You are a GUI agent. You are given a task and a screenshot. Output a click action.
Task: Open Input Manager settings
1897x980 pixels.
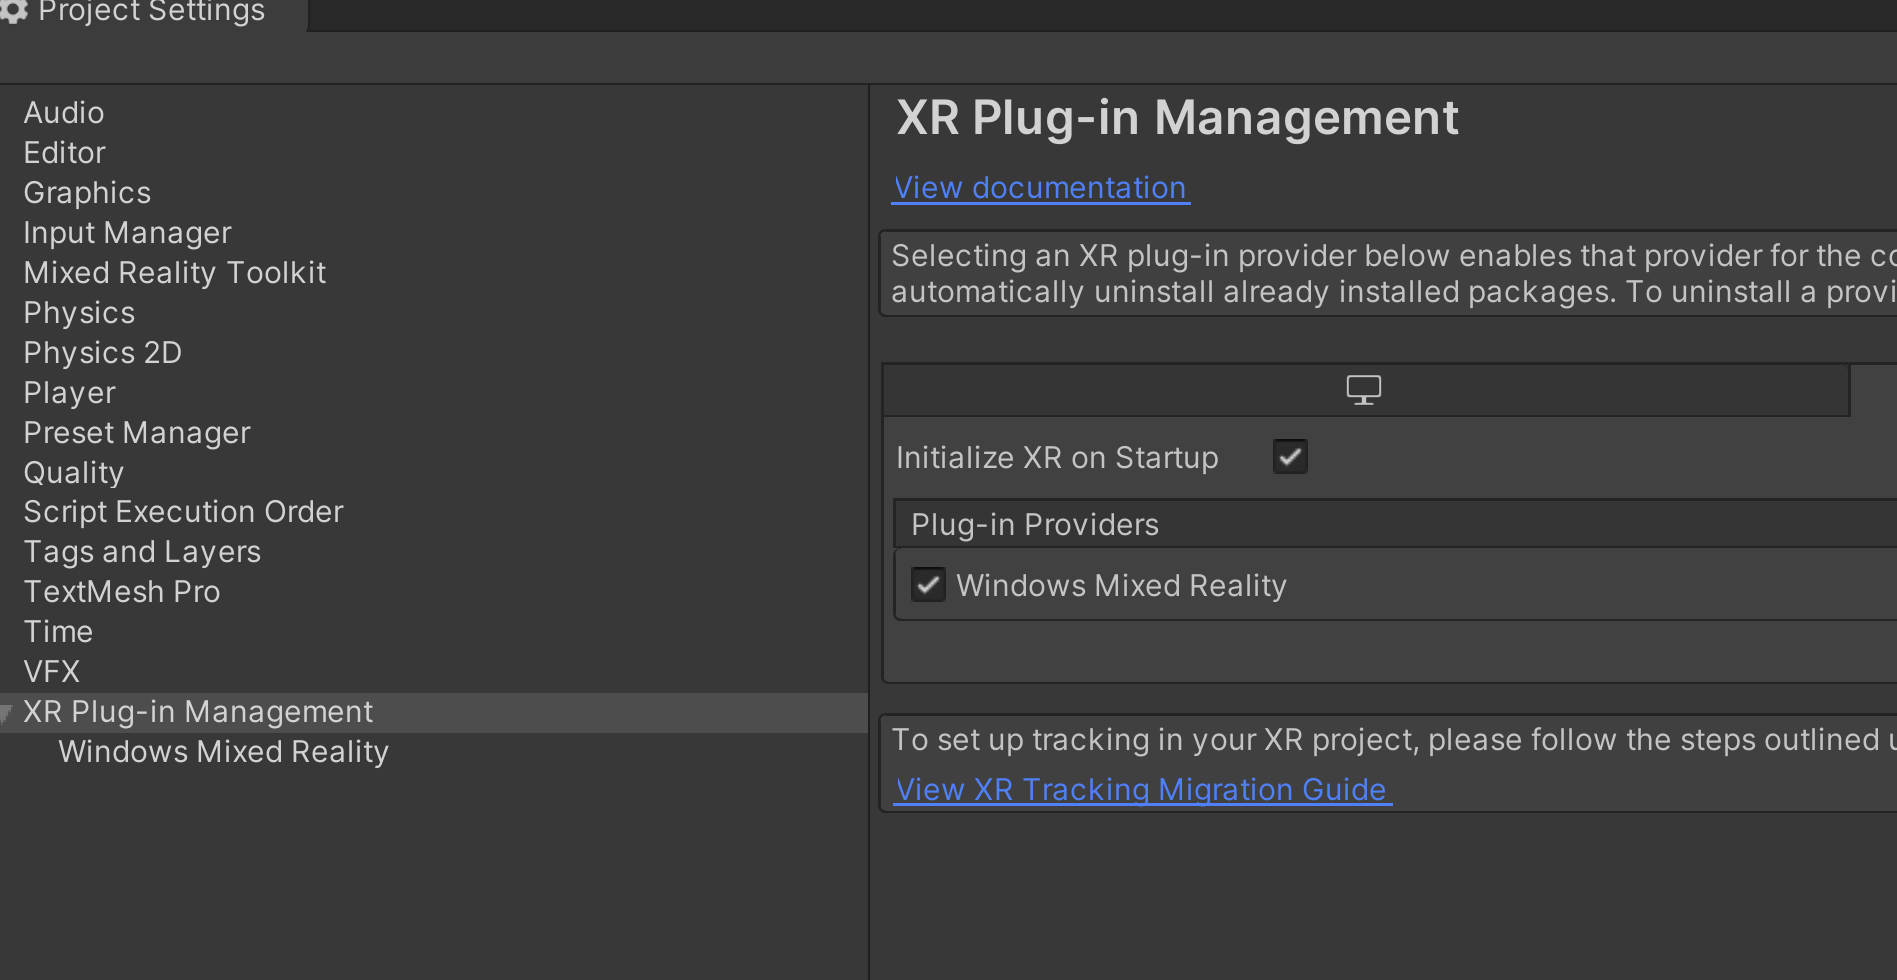(128, 233)
